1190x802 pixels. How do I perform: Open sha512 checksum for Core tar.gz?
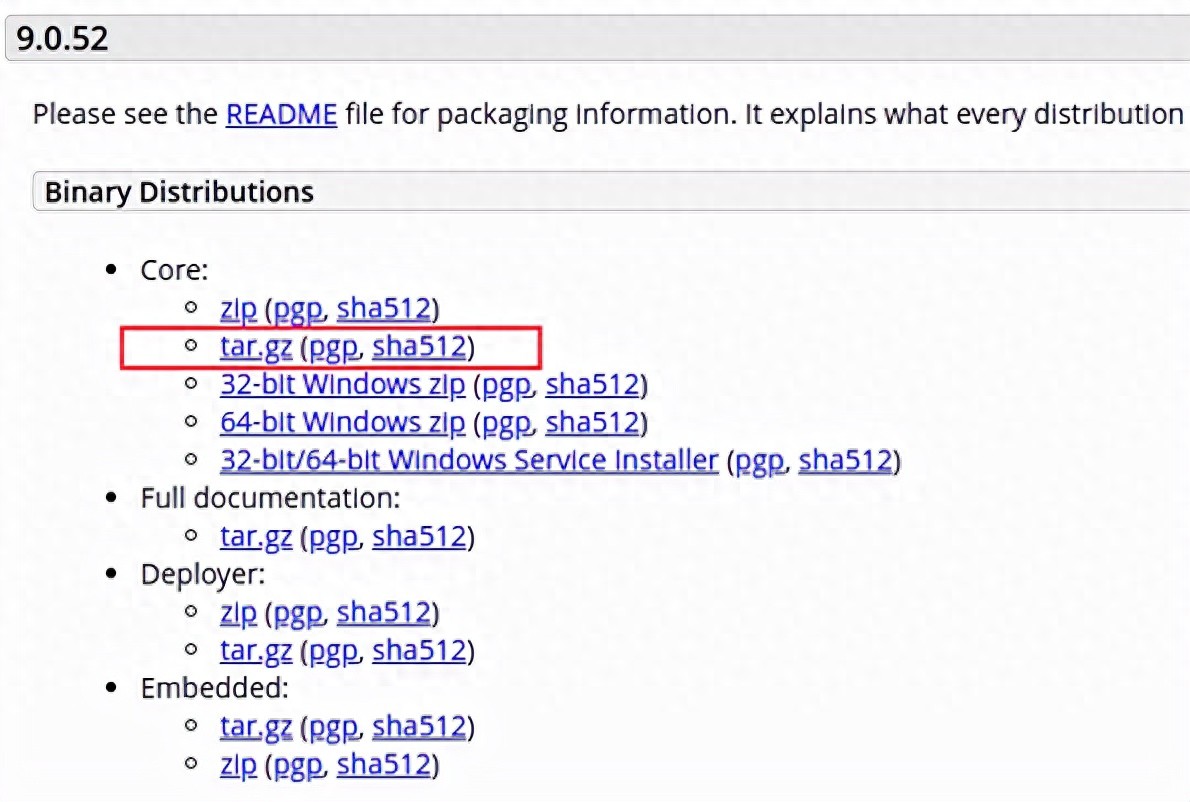pos(419,347)
